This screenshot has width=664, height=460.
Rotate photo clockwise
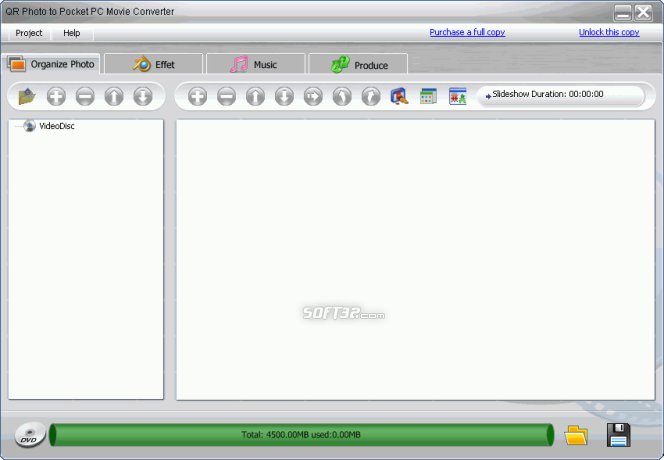point(371,96)
